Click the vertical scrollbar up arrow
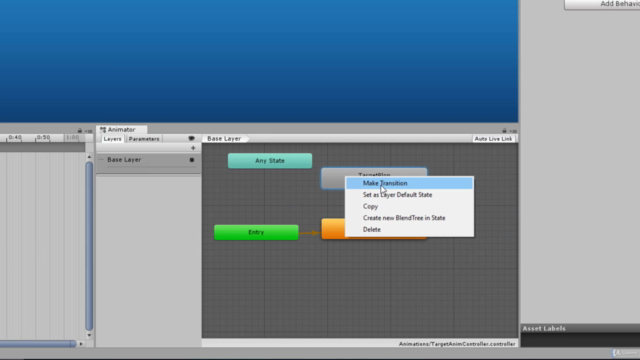 [x=89, y=157]
